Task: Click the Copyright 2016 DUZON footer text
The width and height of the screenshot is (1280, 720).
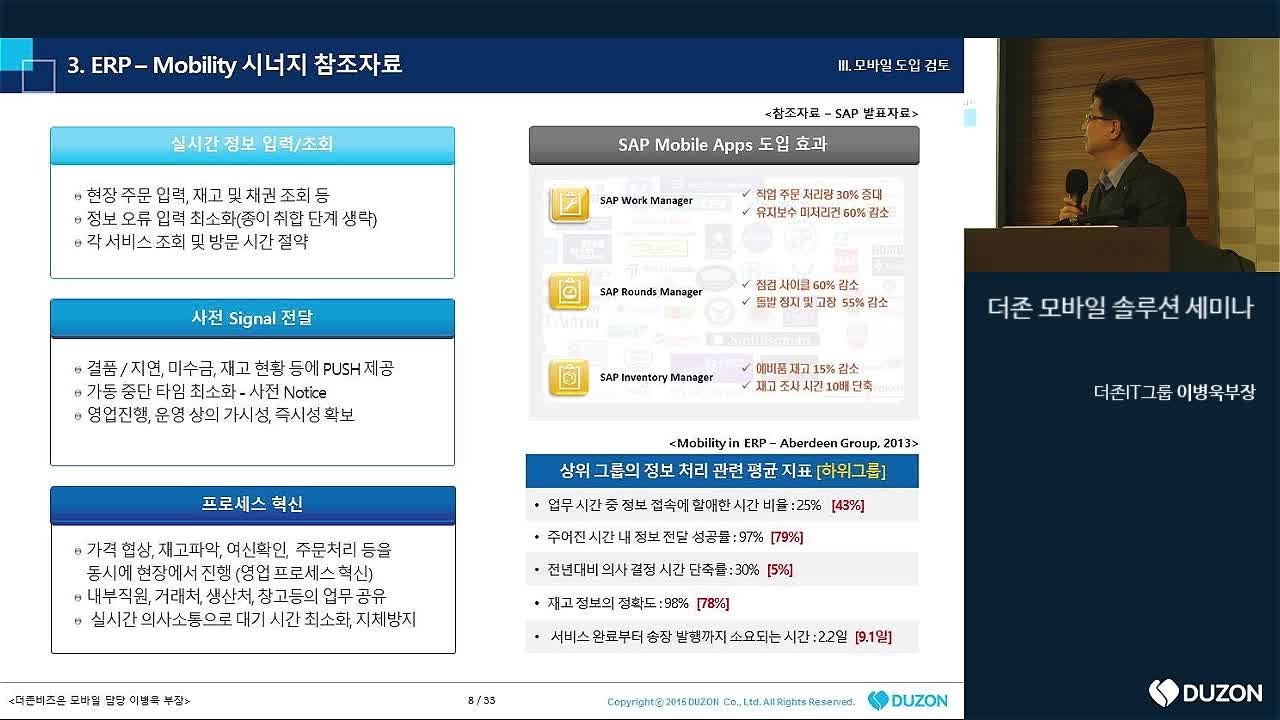Action: click(x=731, y=702)
